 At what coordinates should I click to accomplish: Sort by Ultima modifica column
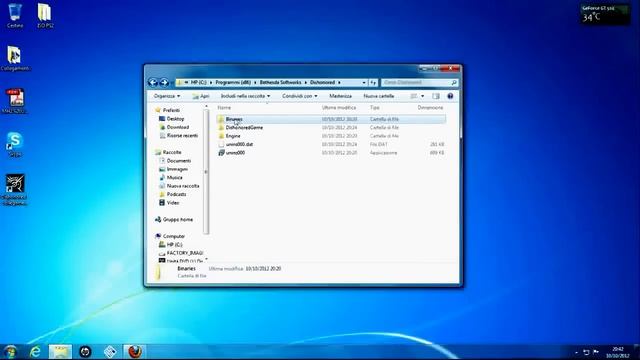[x=339, y=107]
